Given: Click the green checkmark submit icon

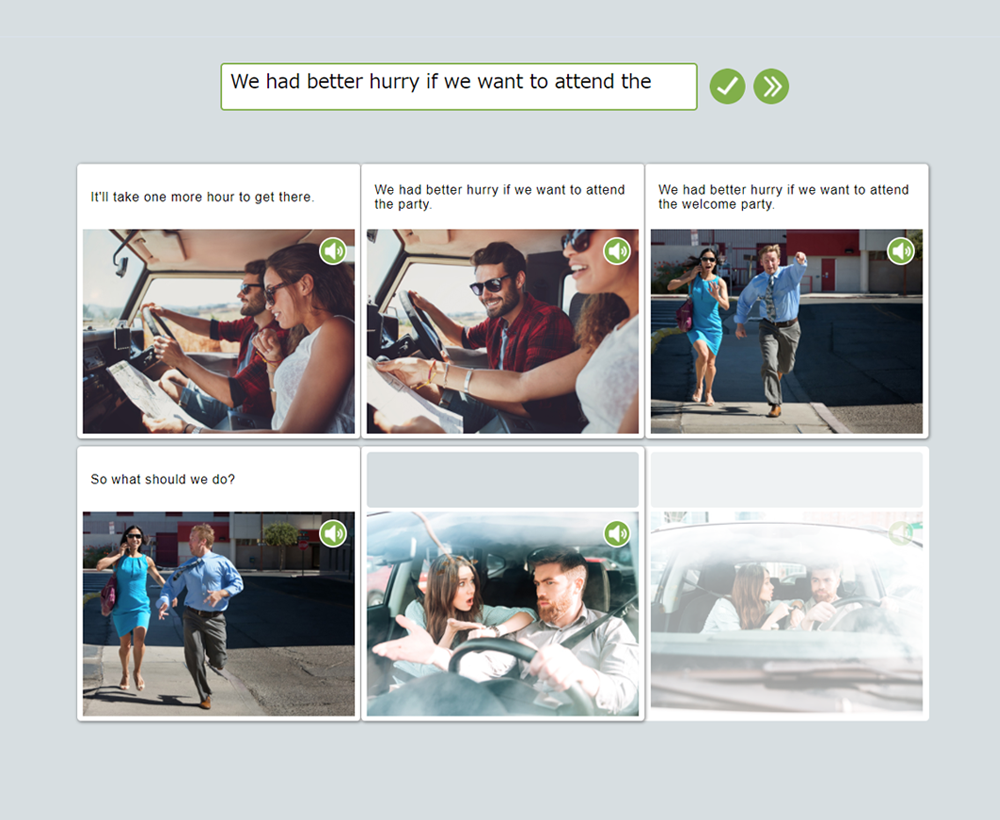Looking at the screenshot, I should (x=727, y=87).
